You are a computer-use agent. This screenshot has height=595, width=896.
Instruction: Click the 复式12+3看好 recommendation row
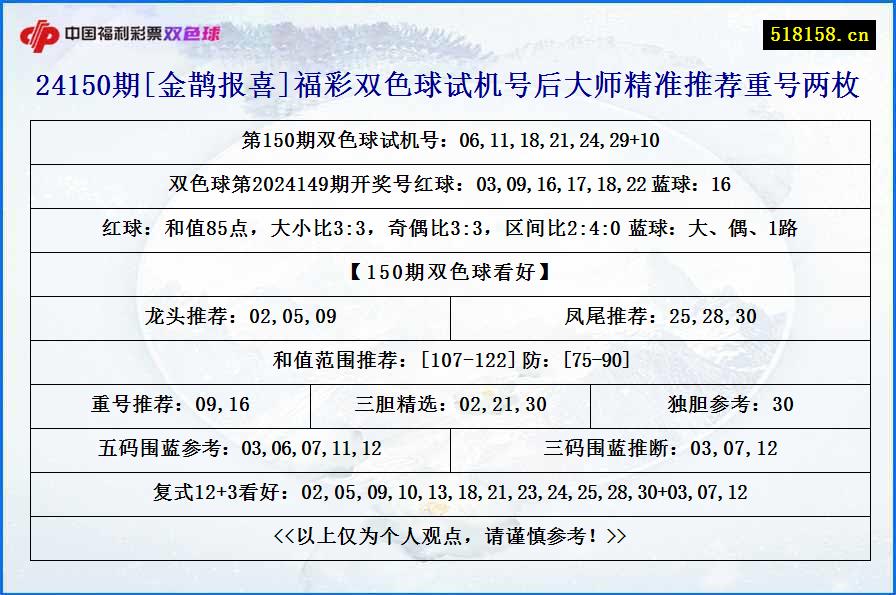click(x=448, y=494)
